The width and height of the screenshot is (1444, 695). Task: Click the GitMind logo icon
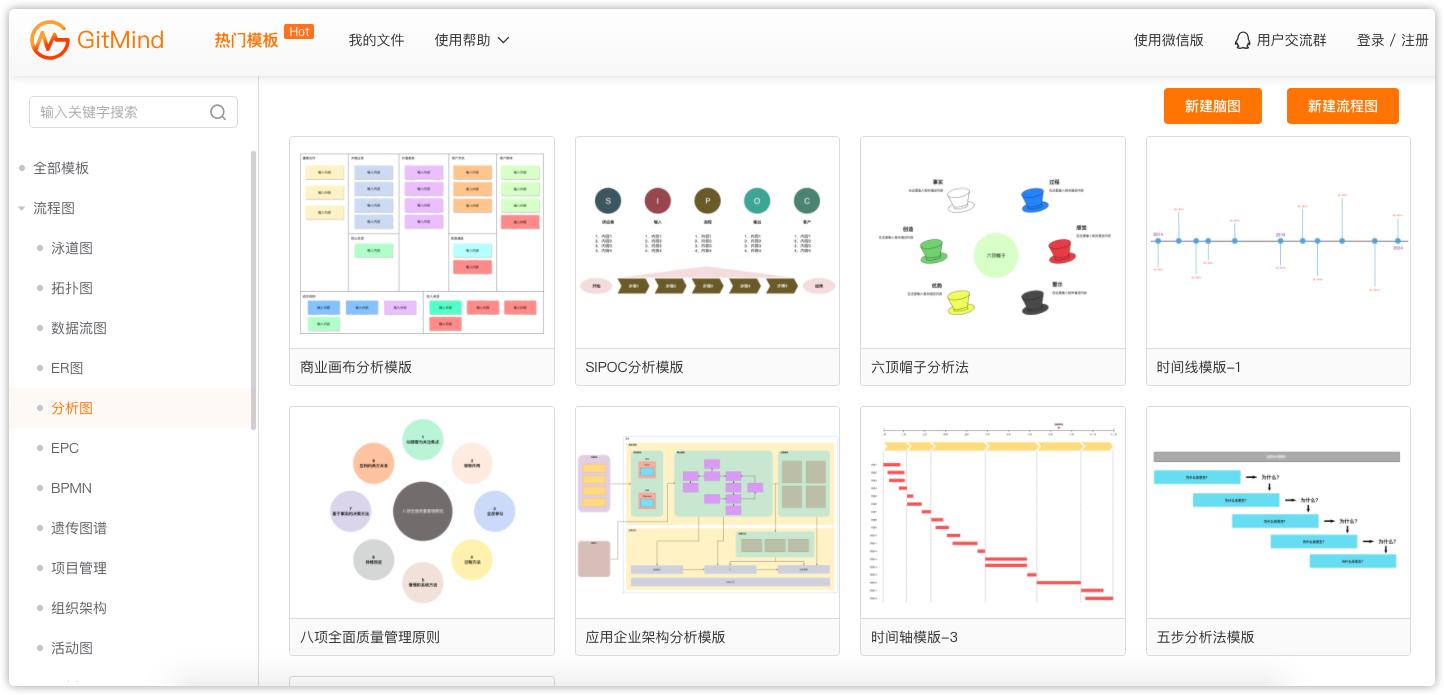point(48,40)
